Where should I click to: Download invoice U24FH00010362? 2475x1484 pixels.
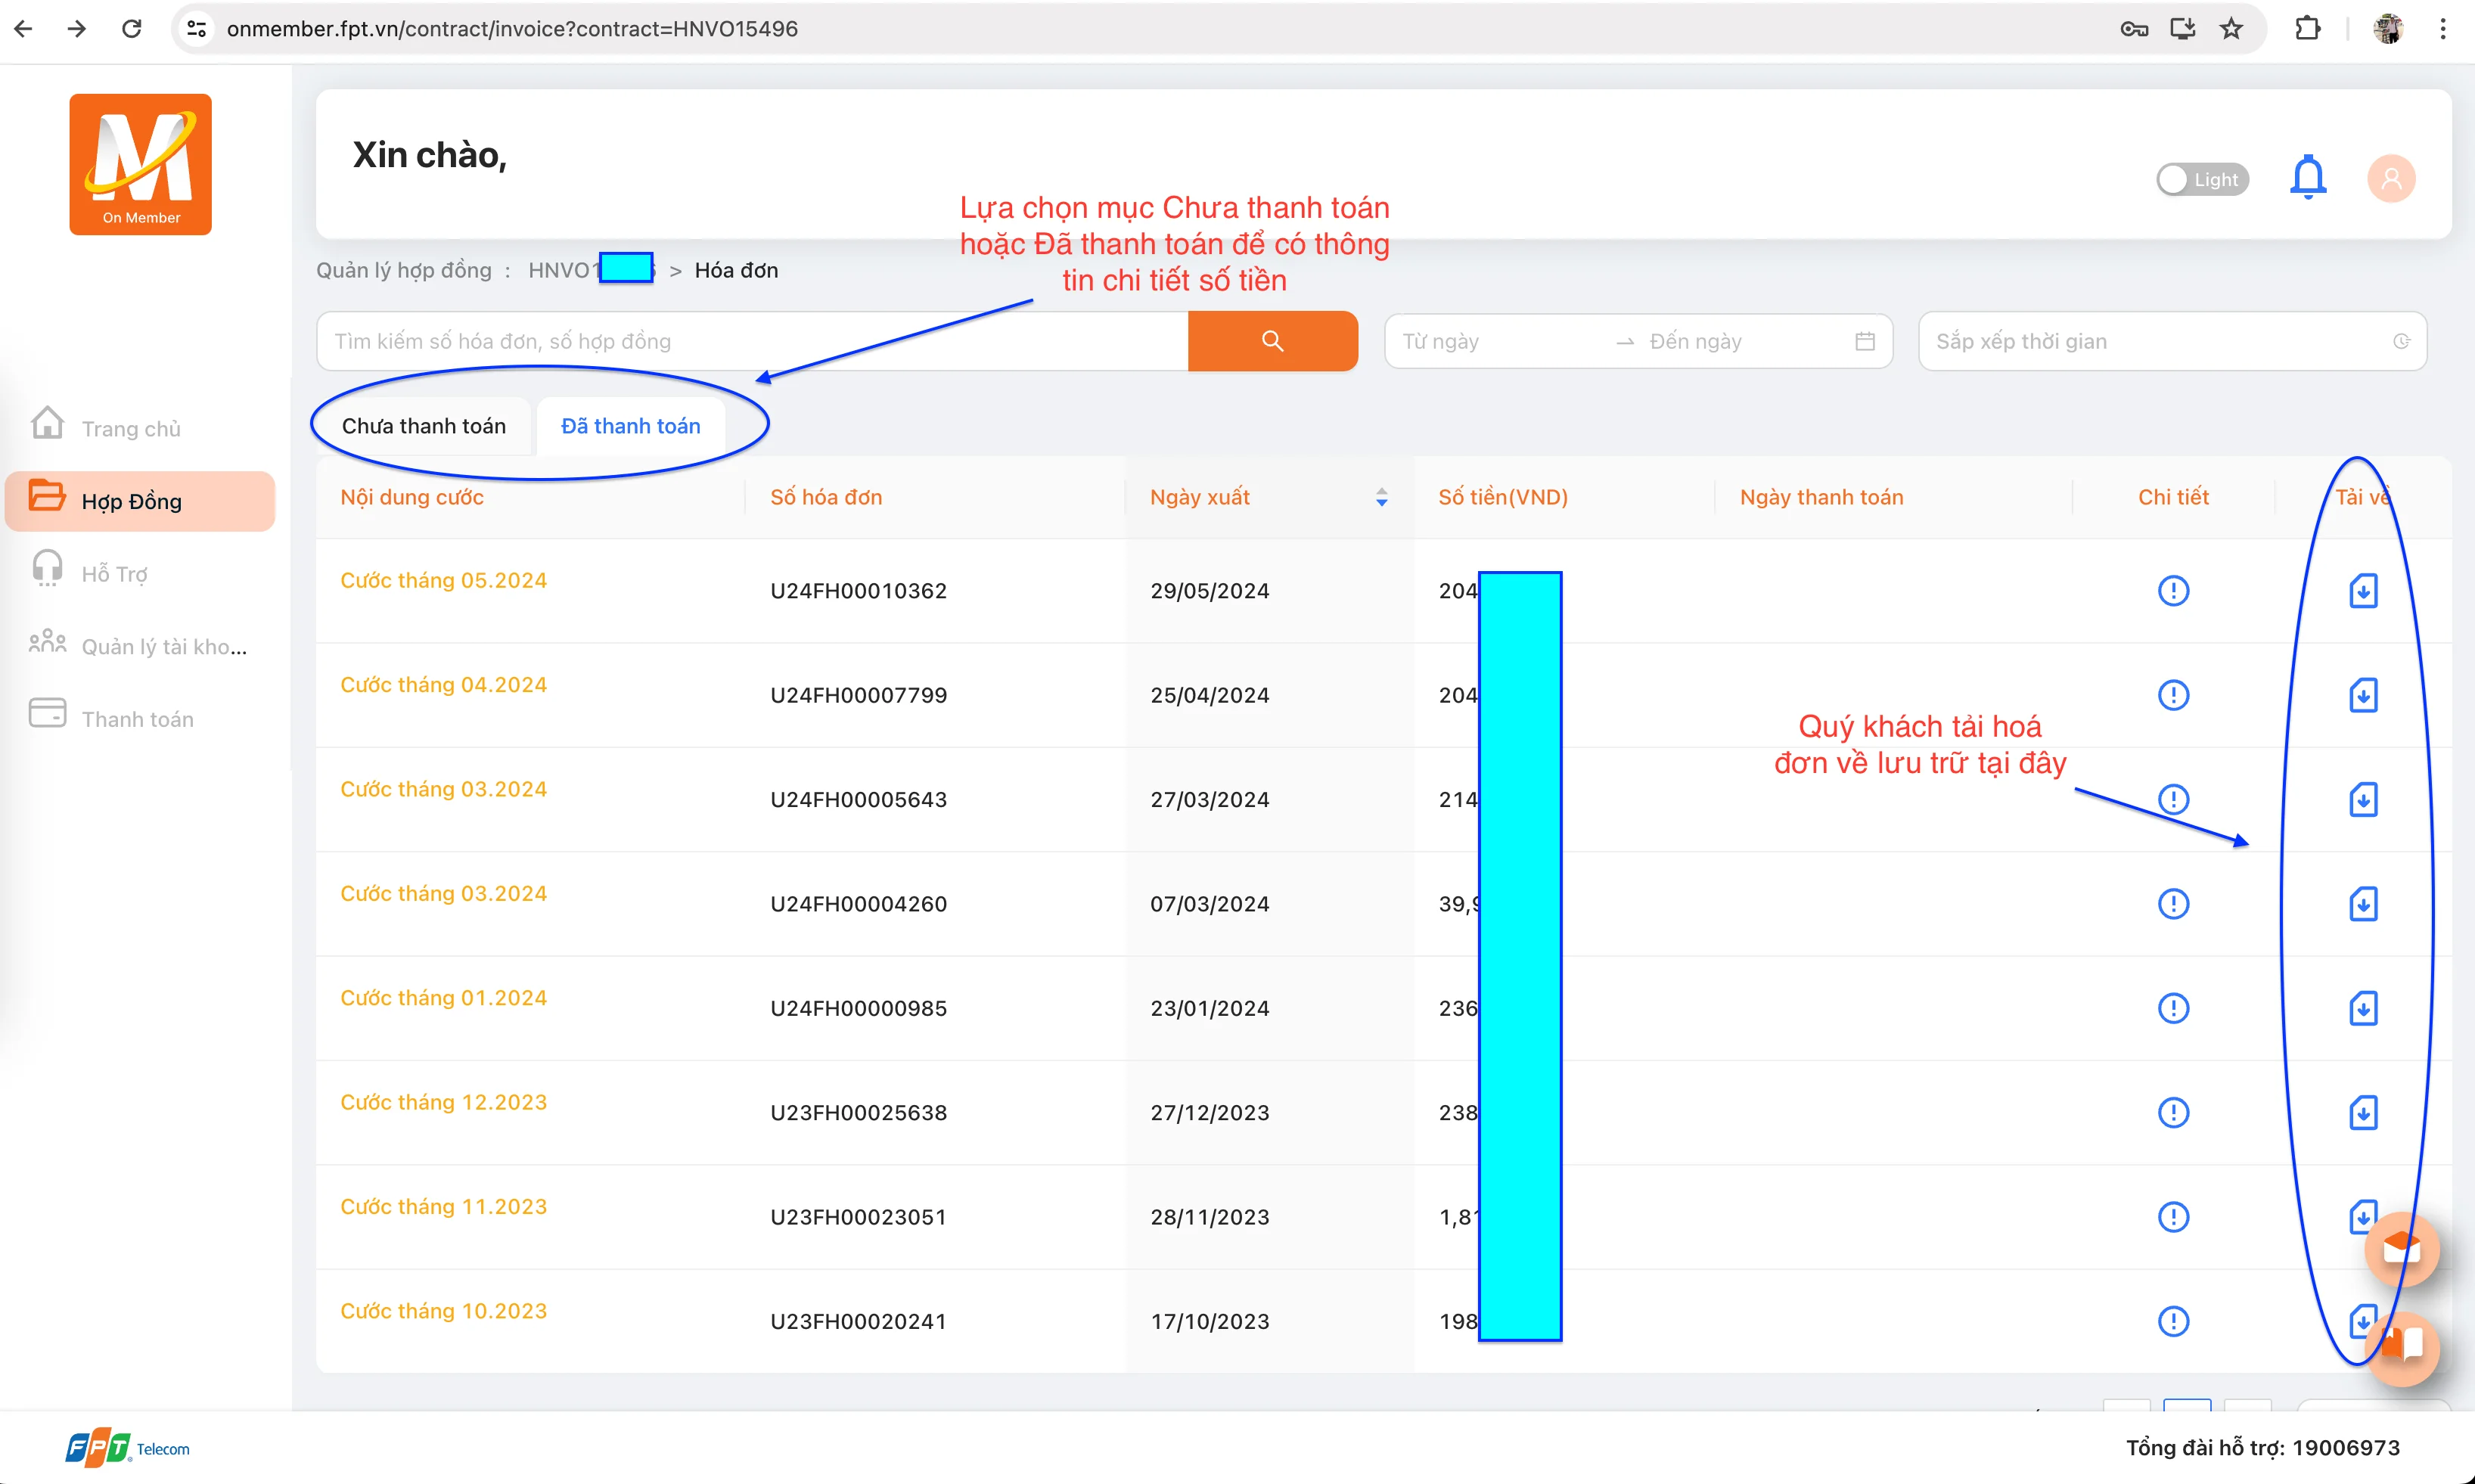tap(2362, 591)
